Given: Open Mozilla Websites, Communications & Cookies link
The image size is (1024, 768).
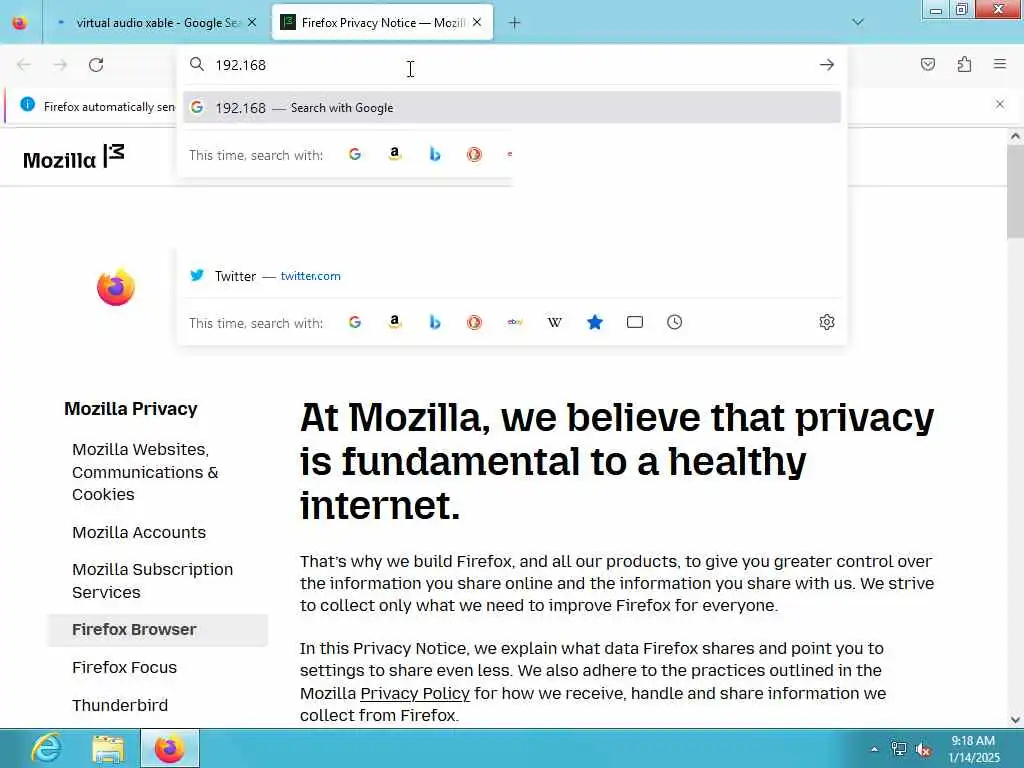Looking at the screenshot, I should tap(145, 472).
